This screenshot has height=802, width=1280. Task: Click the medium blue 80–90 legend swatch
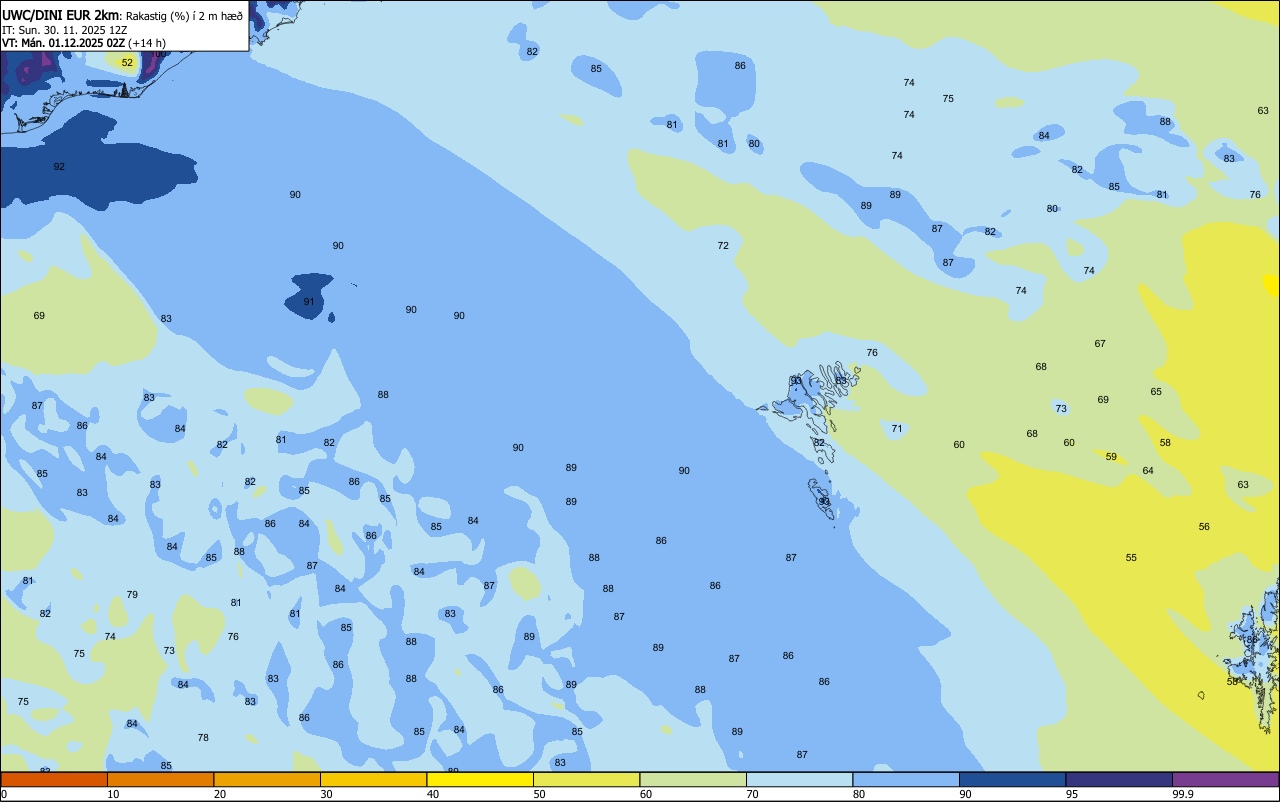click(x=906, y=779)
